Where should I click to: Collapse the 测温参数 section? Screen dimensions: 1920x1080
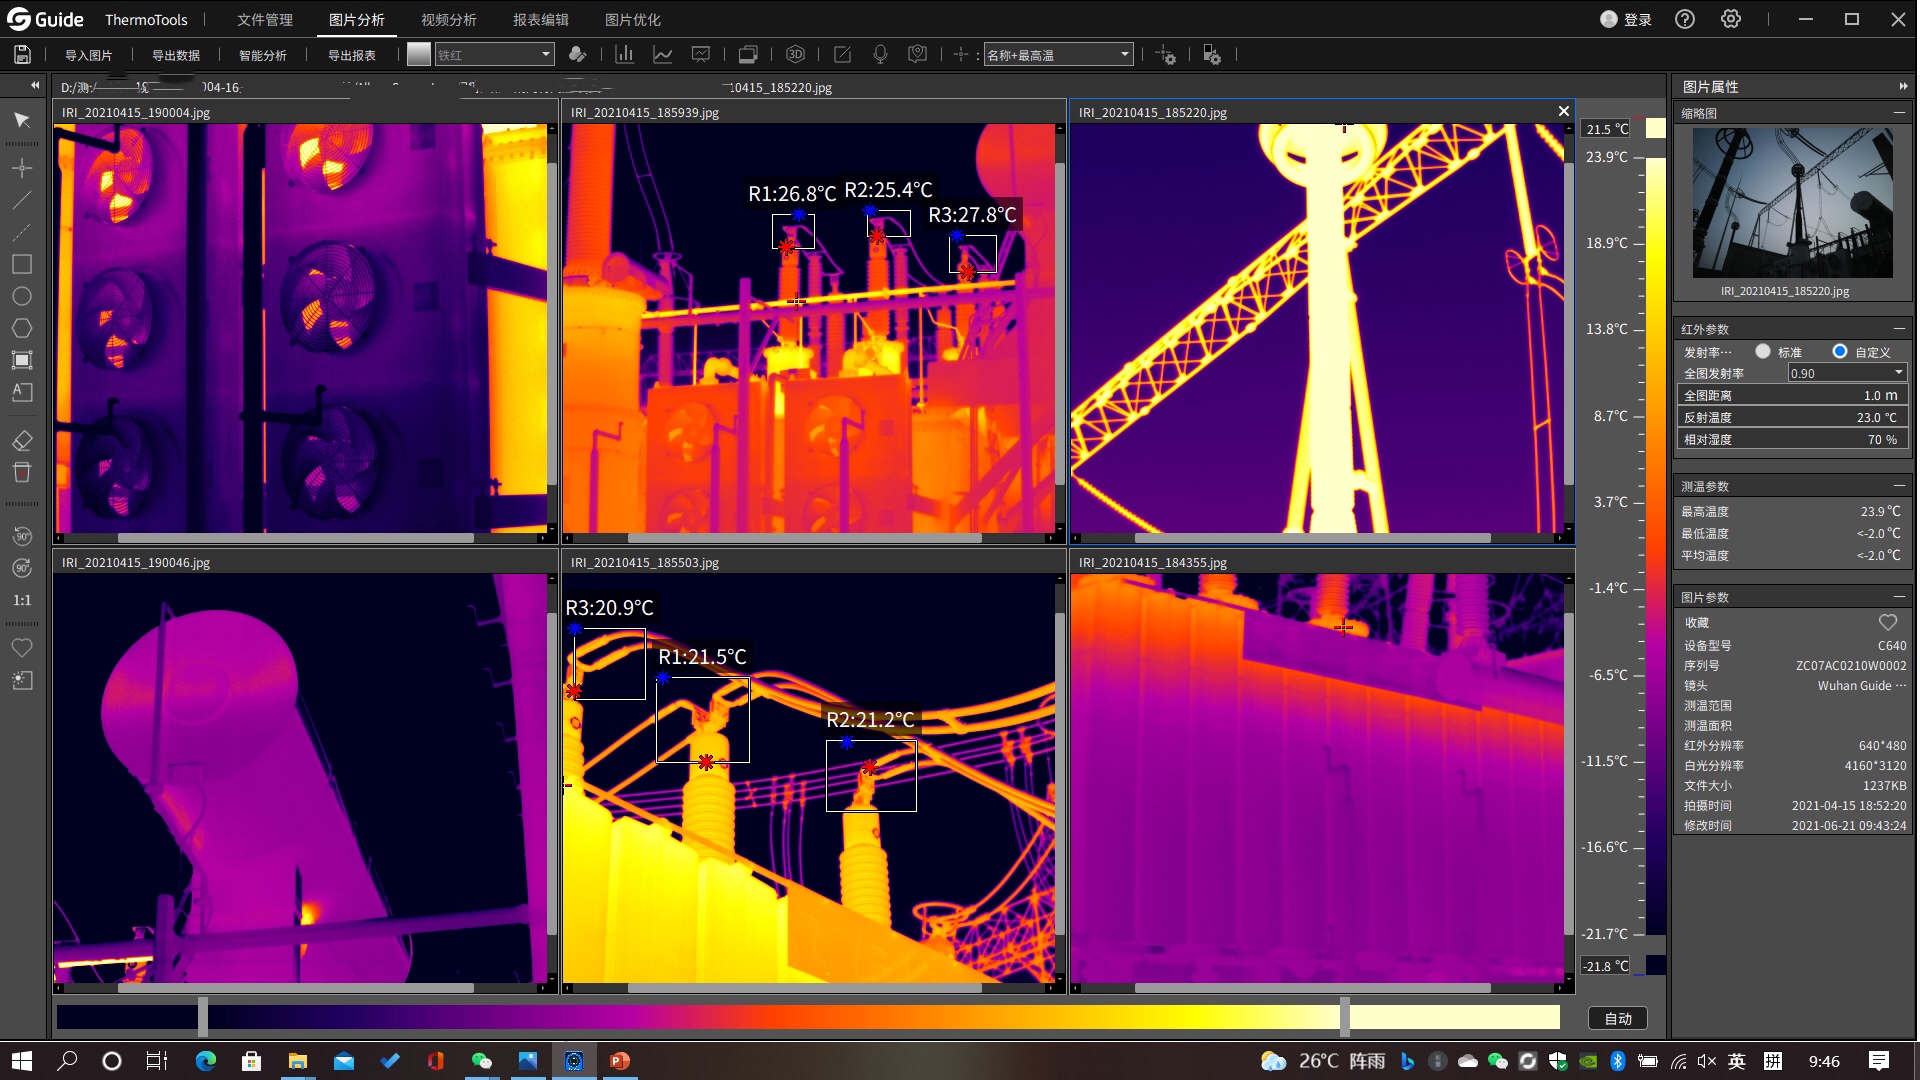click(1898, 486)
